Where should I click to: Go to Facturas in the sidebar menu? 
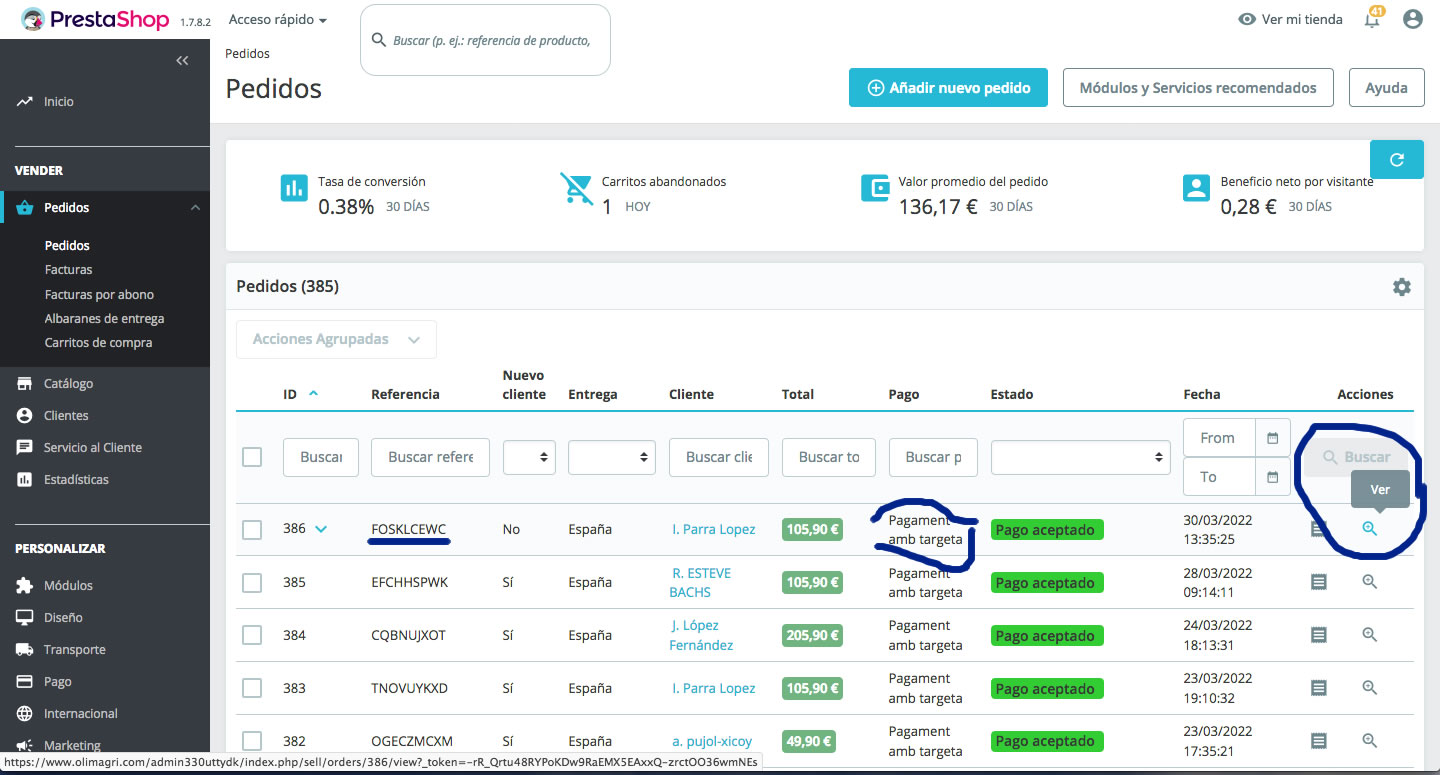[x=68, y=269]
